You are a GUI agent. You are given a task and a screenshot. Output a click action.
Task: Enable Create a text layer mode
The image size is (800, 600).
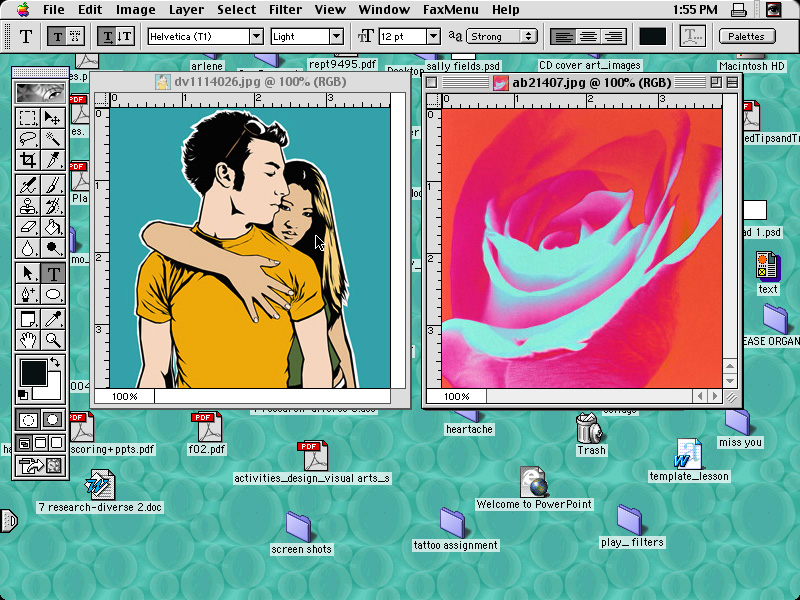(58, 37)
